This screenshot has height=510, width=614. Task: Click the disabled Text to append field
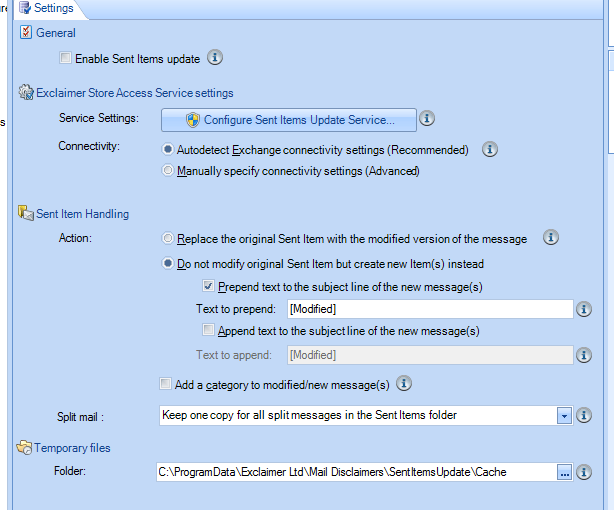click(x=430, y=355)
